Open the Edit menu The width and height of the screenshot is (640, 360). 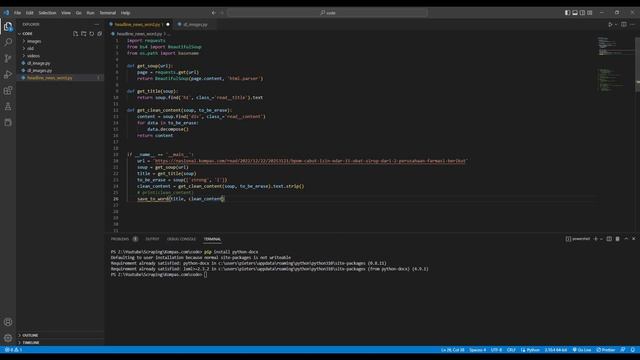click(x=29, y=13)
